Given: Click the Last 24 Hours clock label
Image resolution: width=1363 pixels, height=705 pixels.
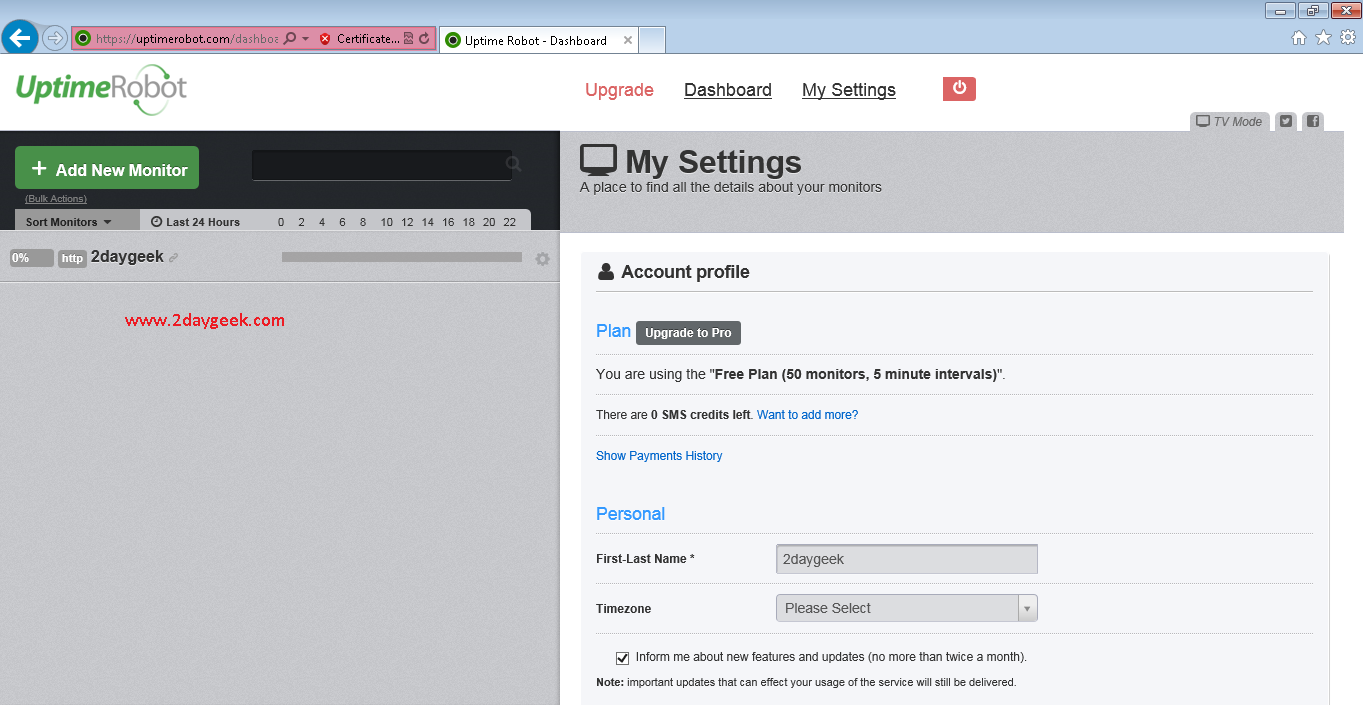Looking at the screenshot, I should click(x=196, y=222).
